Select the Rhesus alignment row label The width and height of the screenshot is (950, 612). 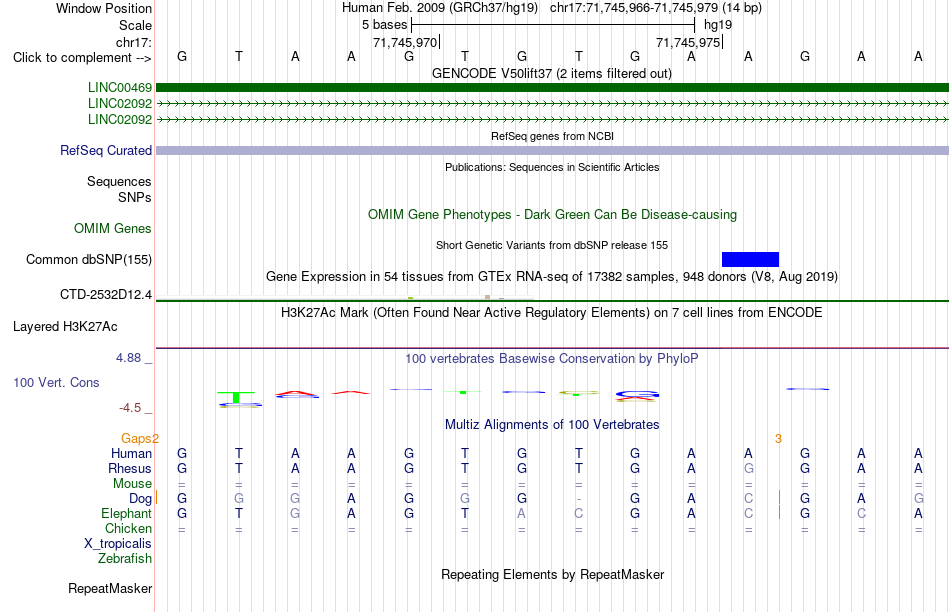tap(130, 468)
